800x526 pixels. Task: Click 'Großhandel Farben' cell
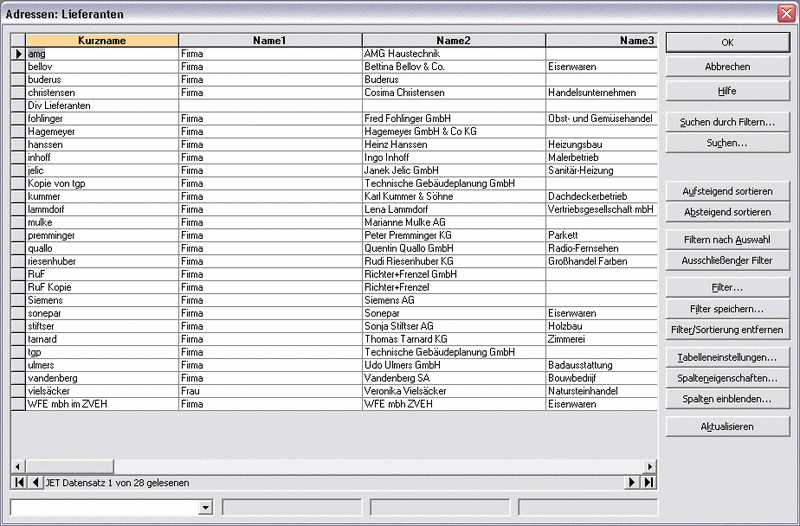click(x=602, y=261)
